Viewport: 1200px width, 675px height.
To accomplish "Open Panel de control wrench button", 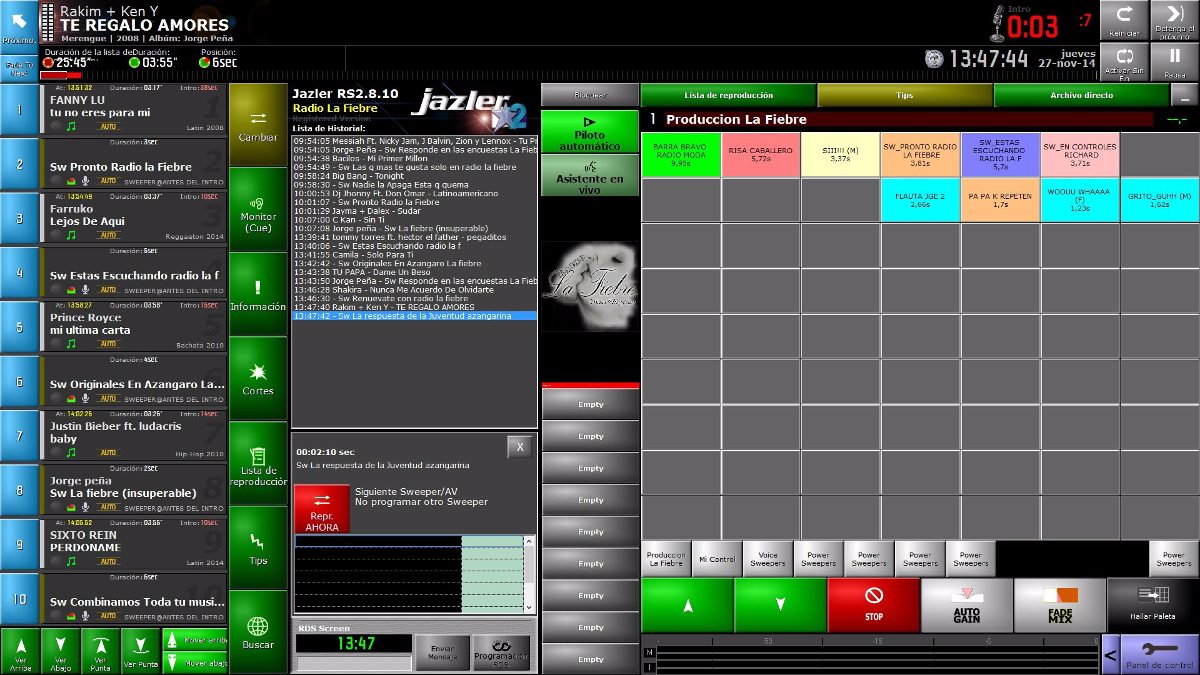I will click(1159, 655).
